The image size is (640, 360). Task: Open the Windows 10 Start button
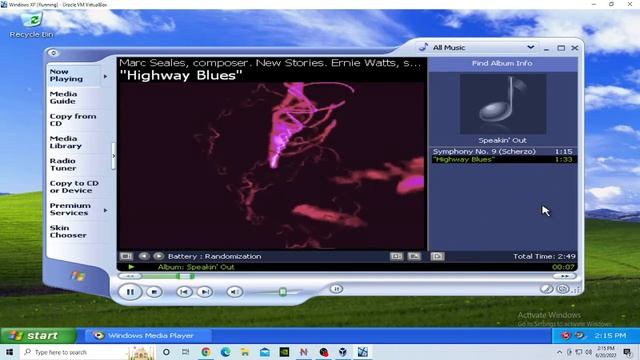[9, 352]
